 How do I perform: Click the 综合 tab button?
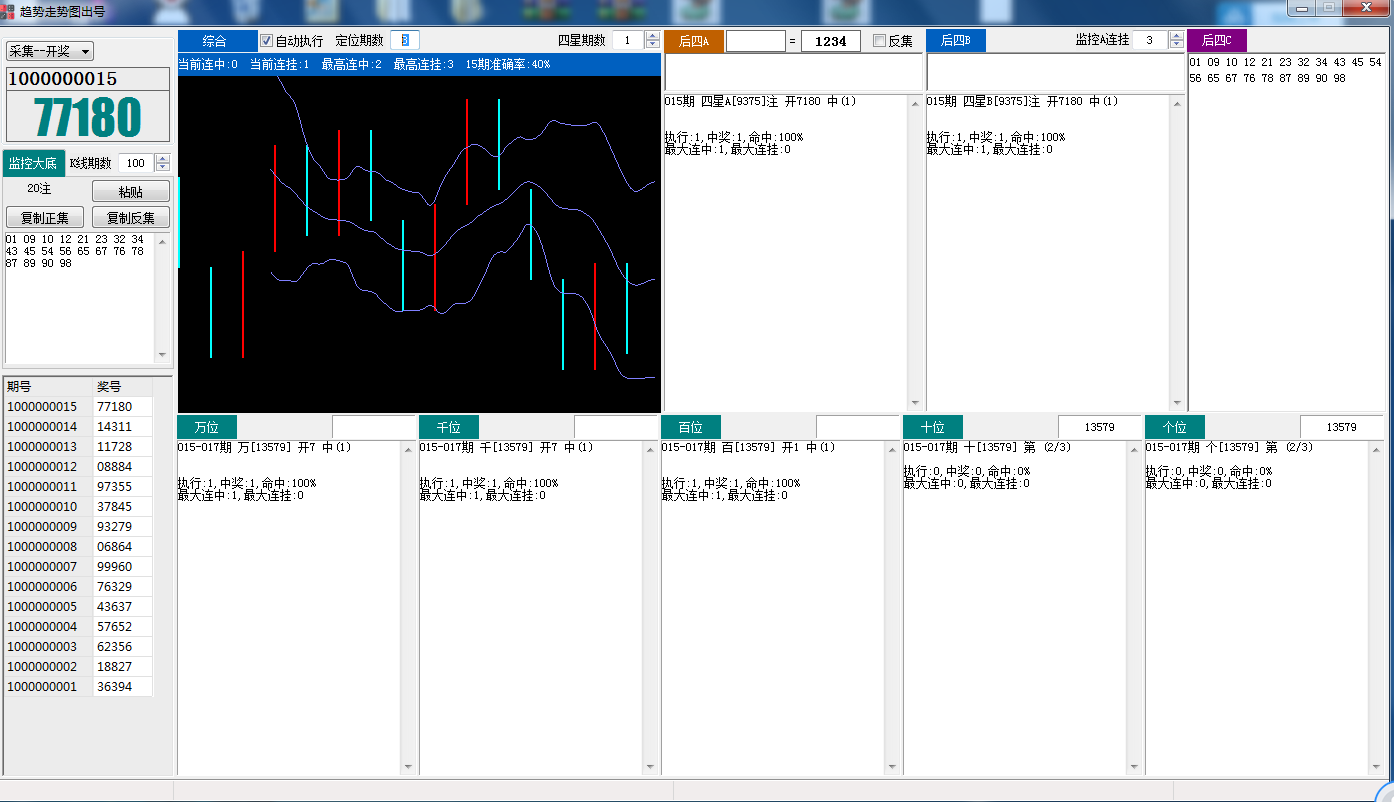point(217,41)
